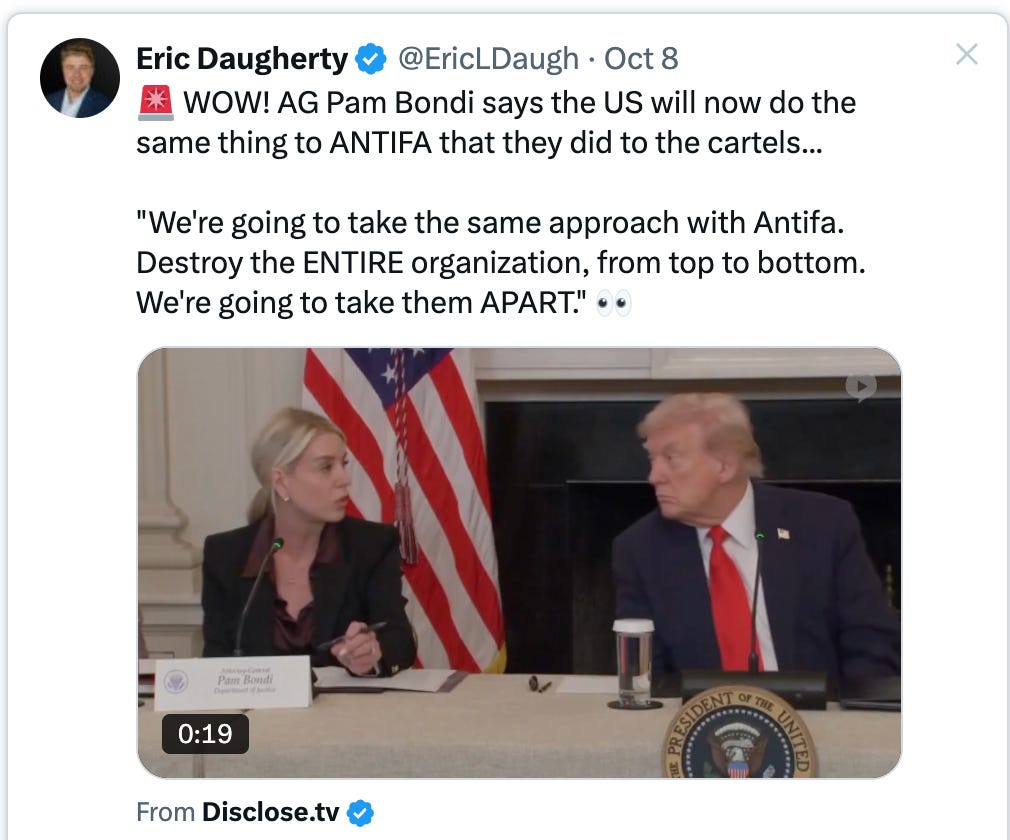The image size is (1010, 840).
Task: Click the quoted text about taking them APART
Action: click(x=500, y=262)
